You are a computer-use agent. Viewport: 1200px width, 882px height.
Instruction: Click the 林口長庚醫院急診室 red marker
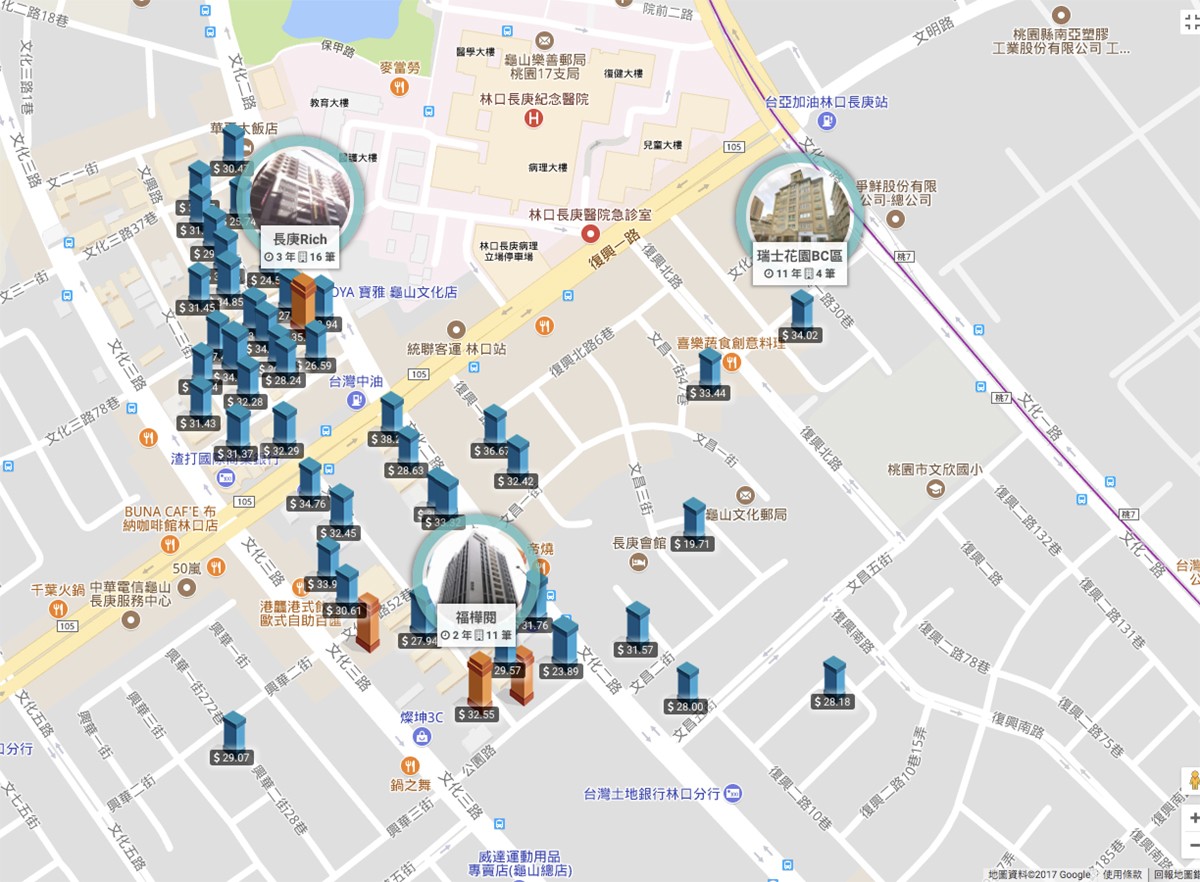pos(590,236)
